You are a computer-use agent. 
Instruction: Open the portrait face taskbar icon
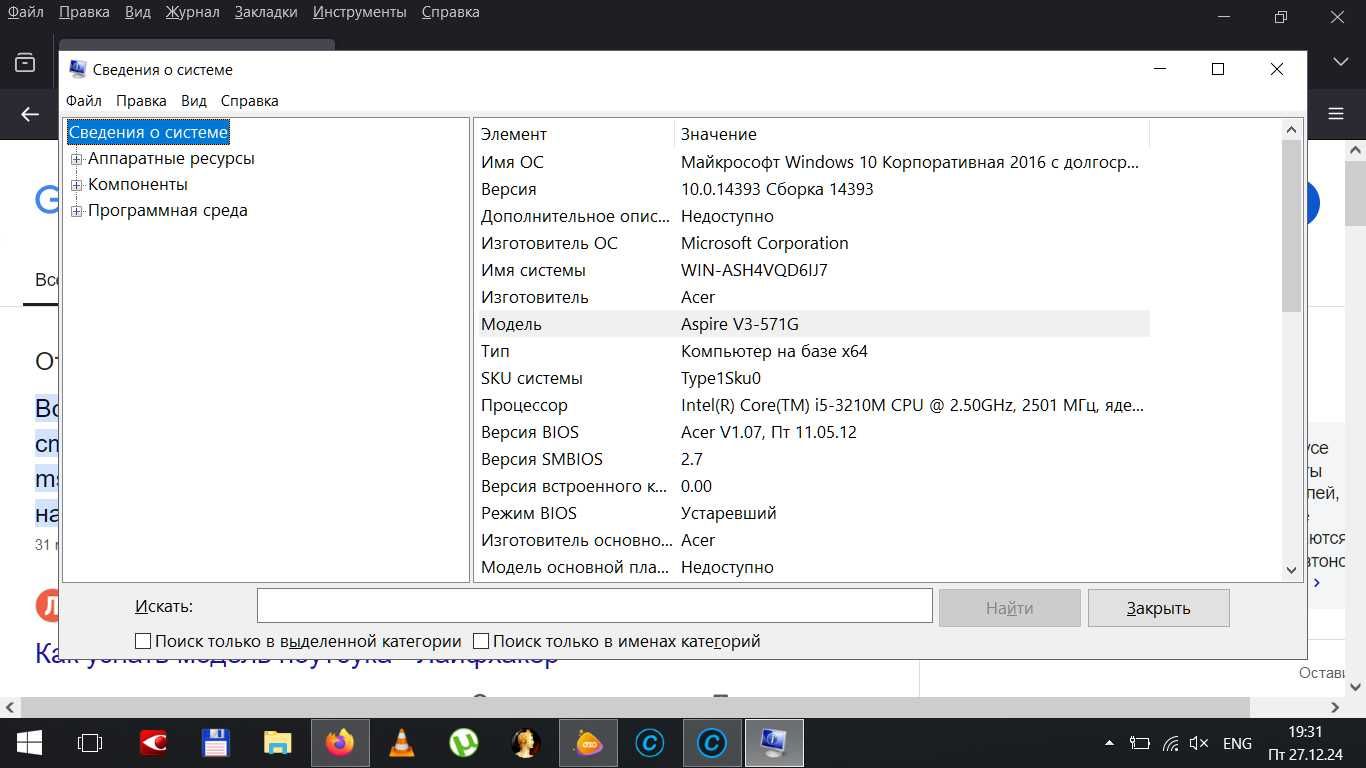pos(526,743)
